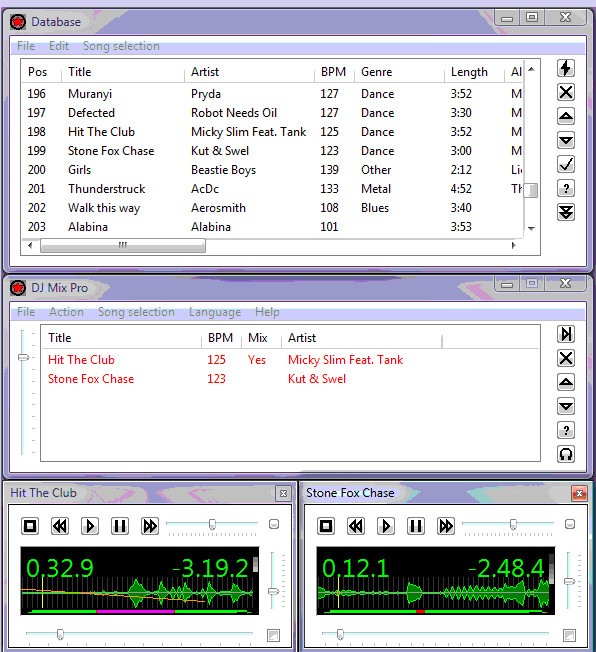Select Stone Fox Chase in DJ Mix Pro playlist
This screenshot has height=652, width=596.
[x=290, y=379]
